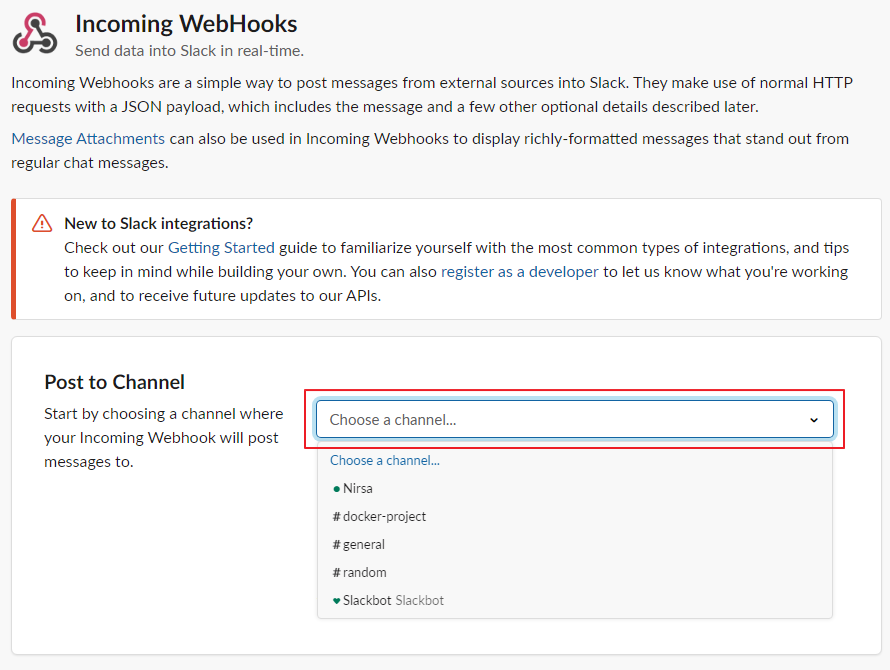Viewport: 890px width, 670px height.
Task: Select Nirsa from the channel list
Action: coord(574,488)
